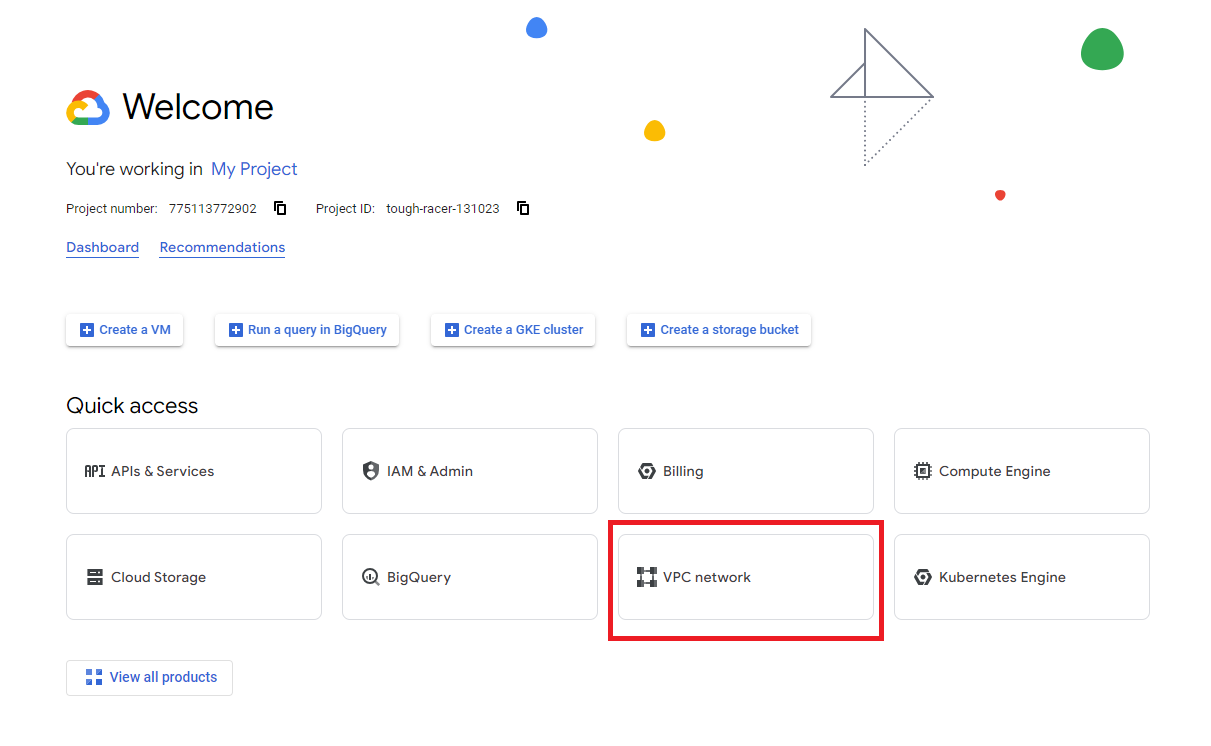Click the API icon in APIs & Services card
This screenshot has width=1211, height=746.
click(95, 471)
